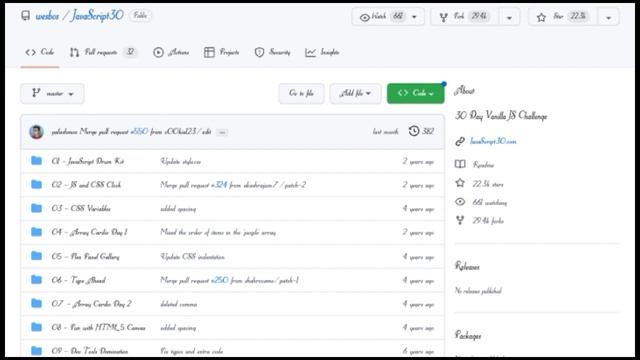Image resolution: width=640 pixels, height=360 pixels.
Task: Click the Readme link in the About section
Action: click(483, 165)
